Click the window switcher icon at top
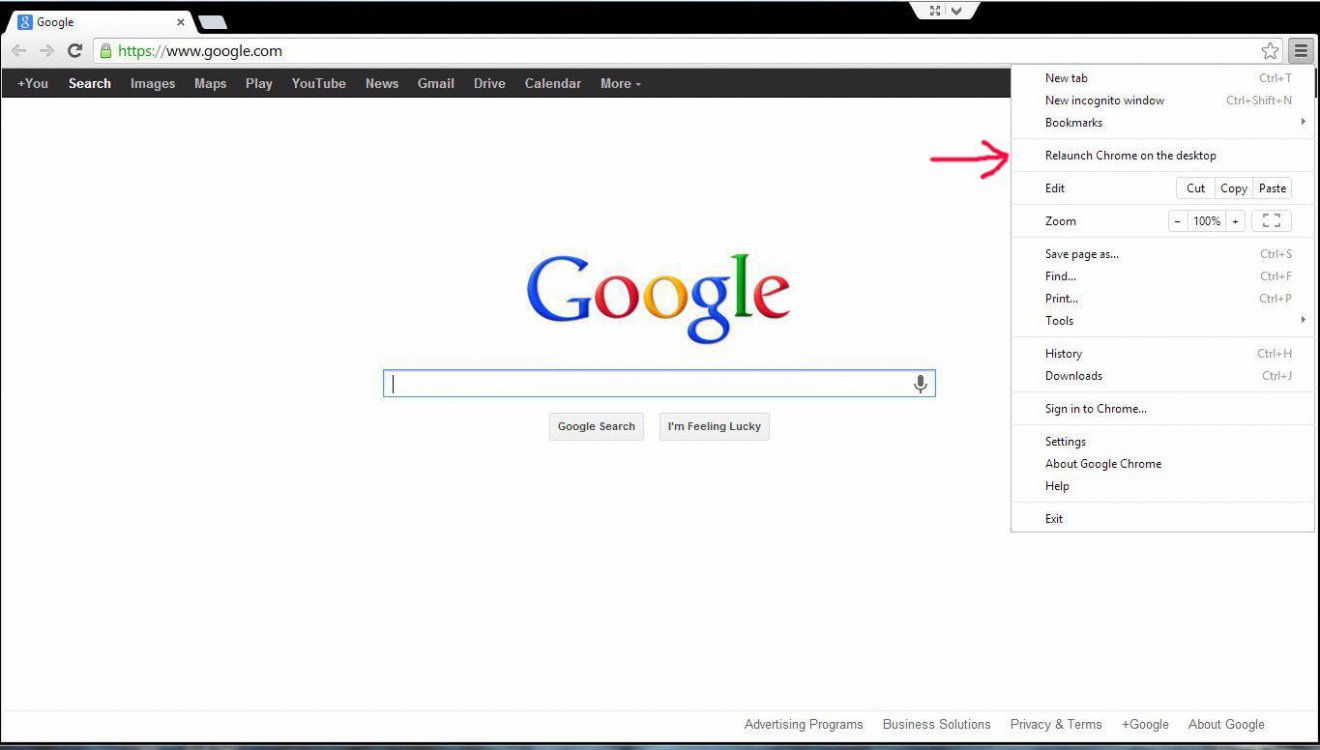Screen dimensions: 1320x750 click(935, 10)
